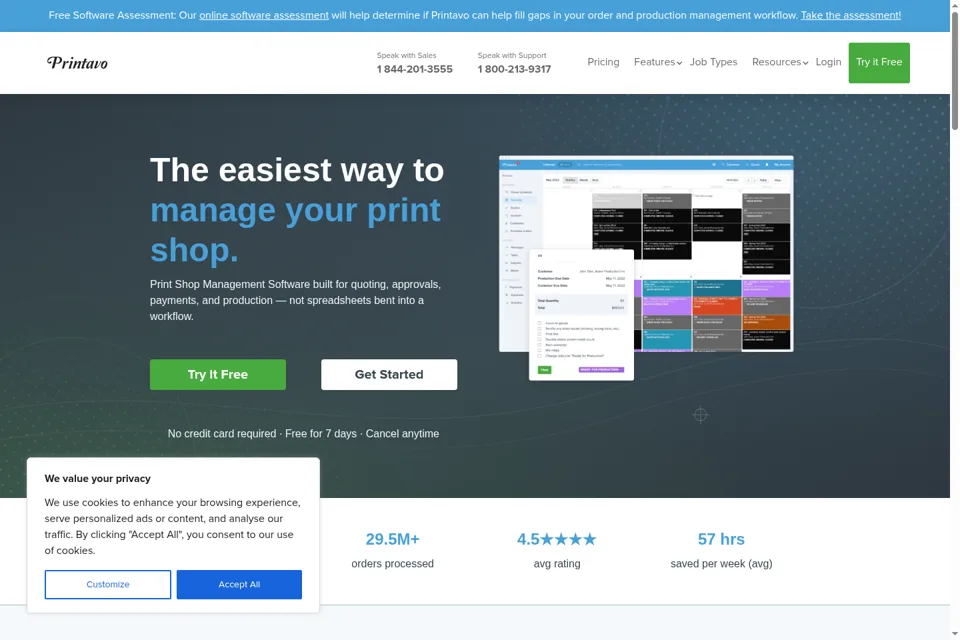Screen dimensions: 960x640
Task: Select the manage your print shop headline
Action: (295, 230)
